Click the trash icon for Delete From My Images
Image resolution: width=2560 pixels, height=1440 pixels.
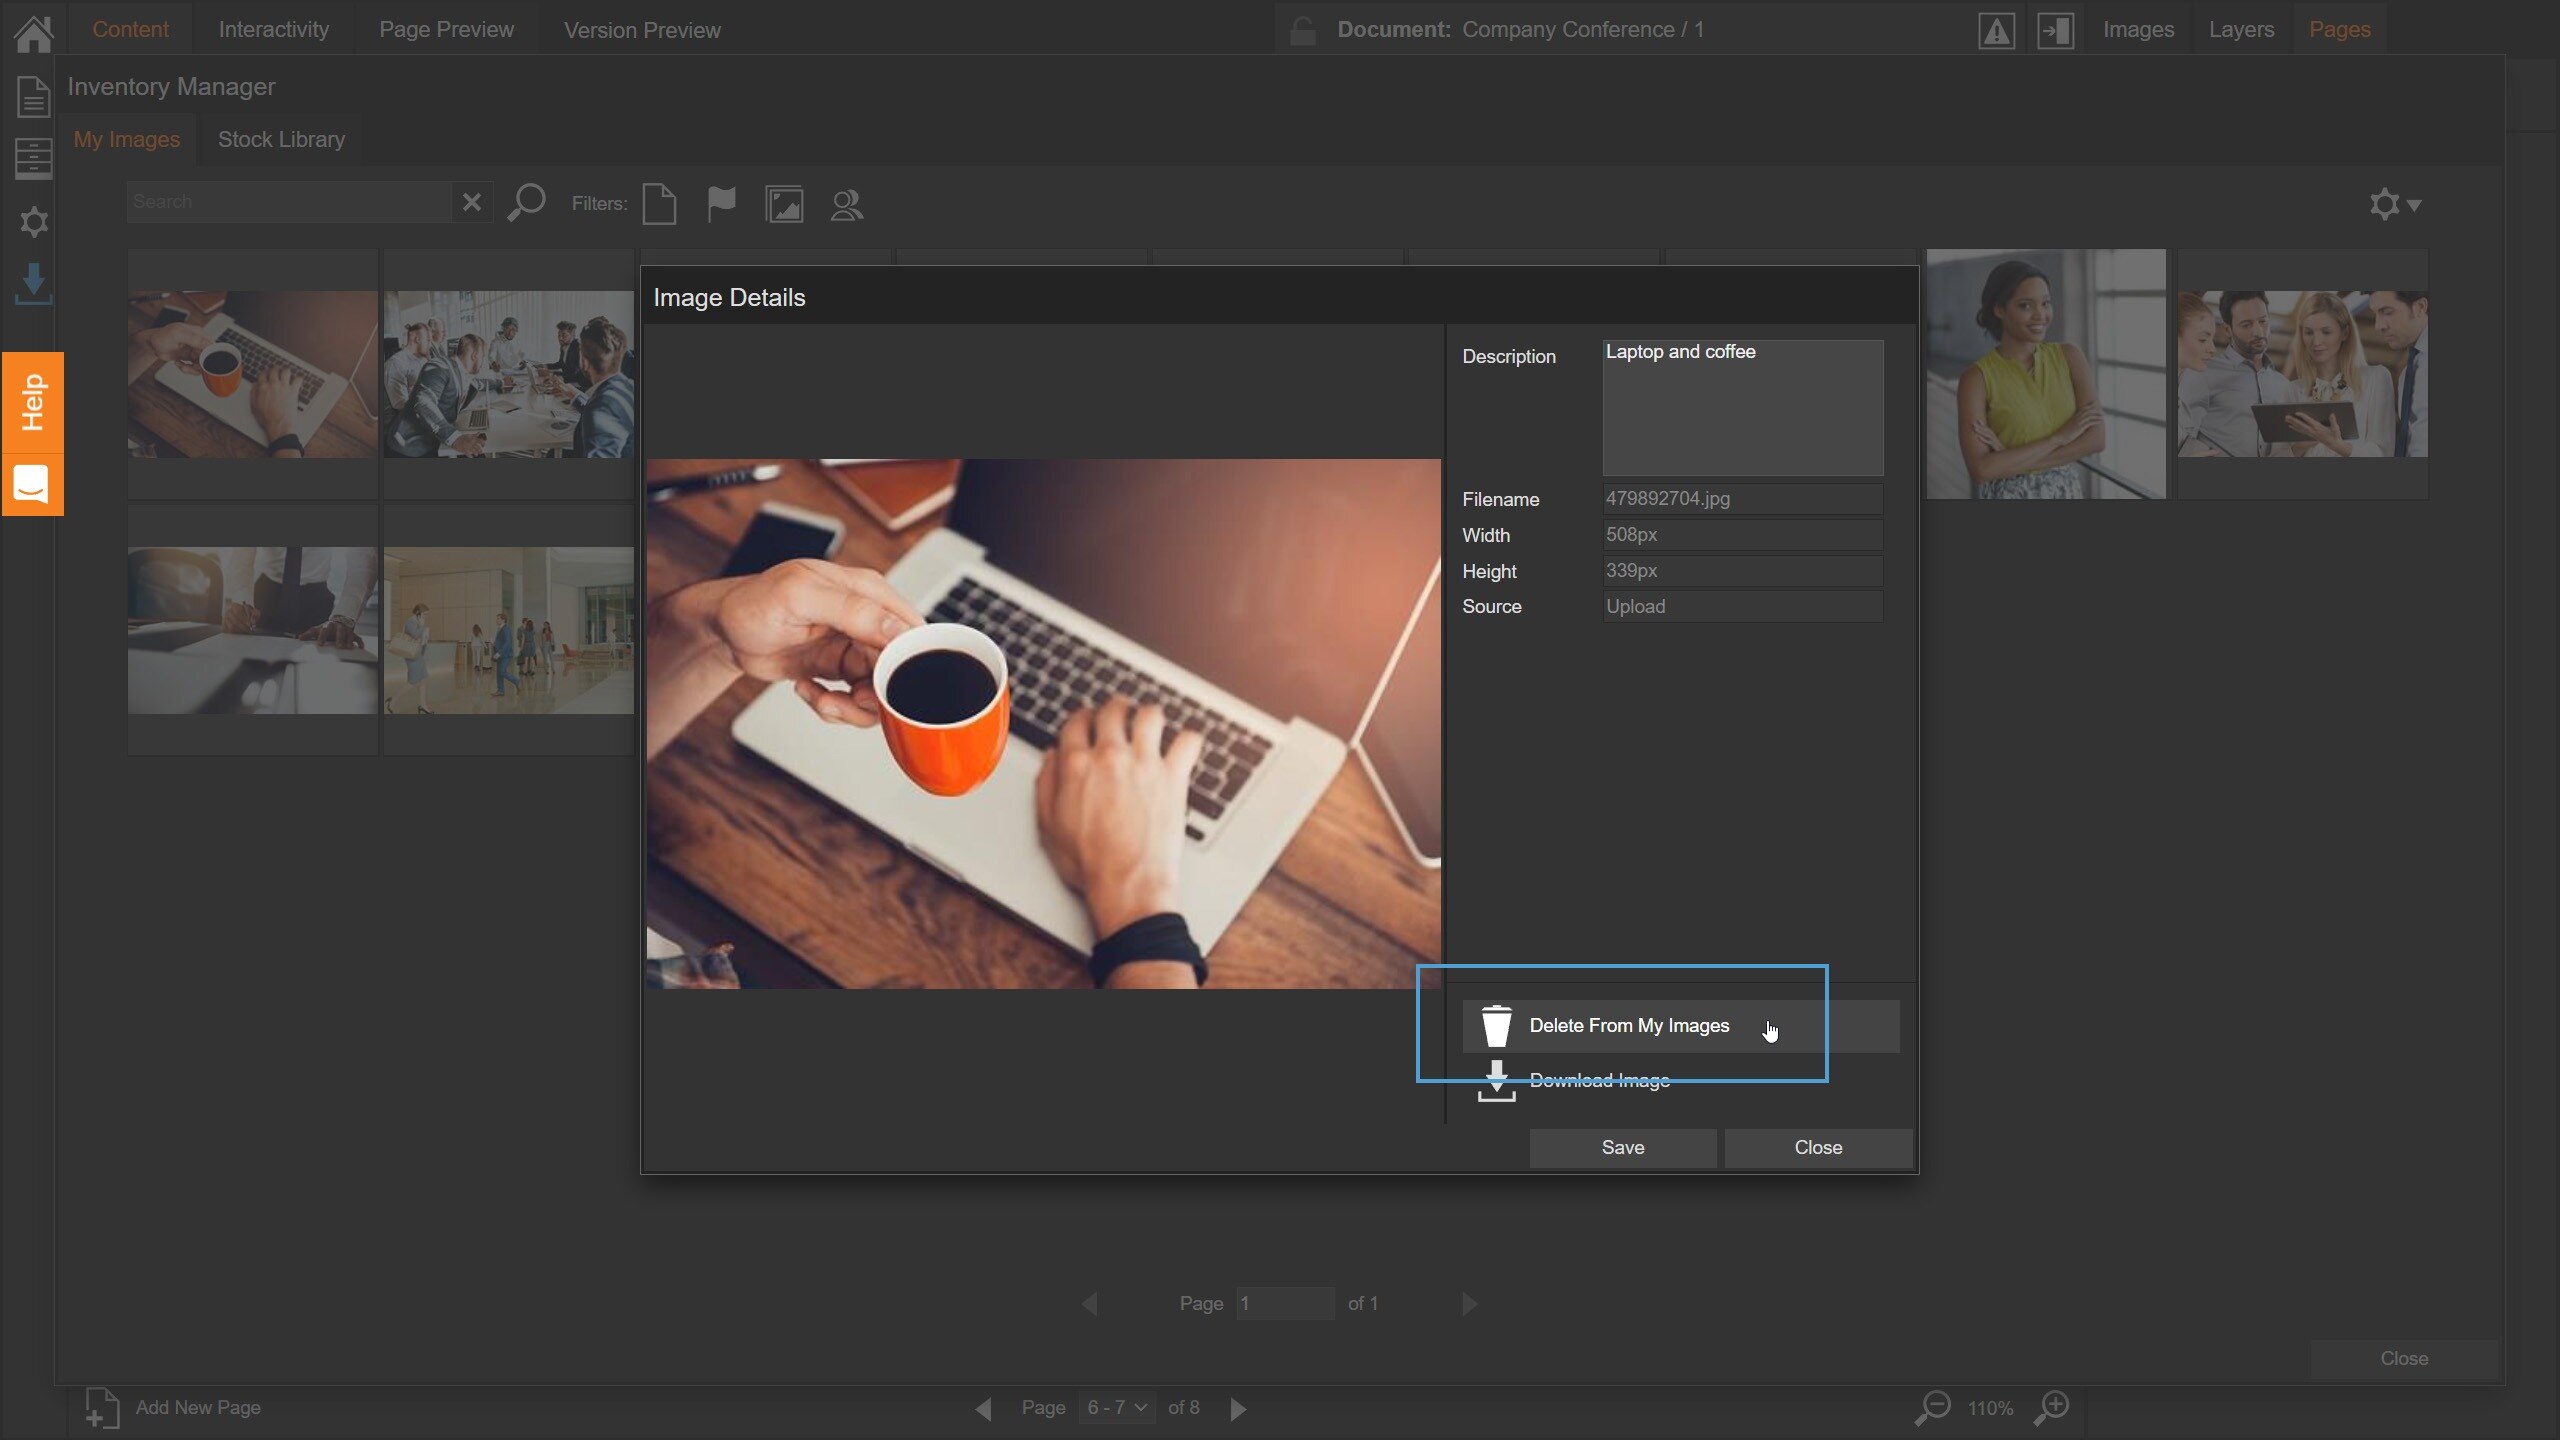(x=1496, y=1026)
